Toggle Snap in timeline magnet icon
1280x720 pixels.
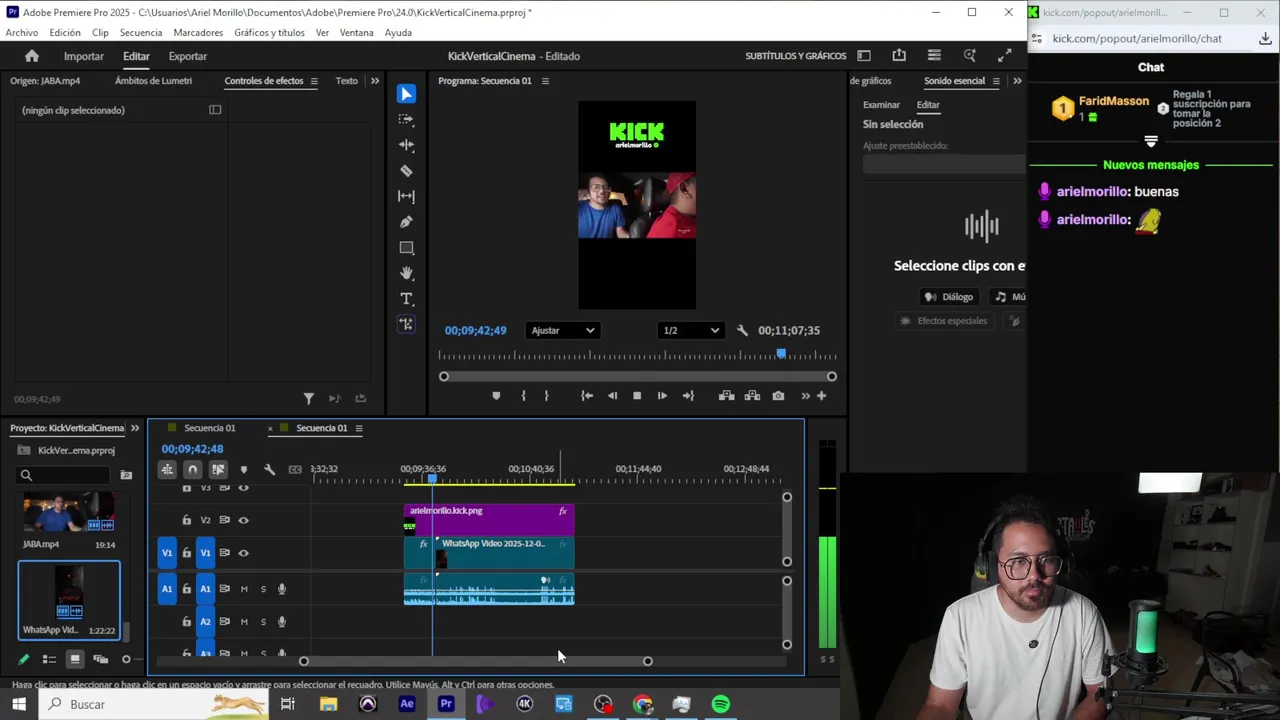(x=192, y=469)
